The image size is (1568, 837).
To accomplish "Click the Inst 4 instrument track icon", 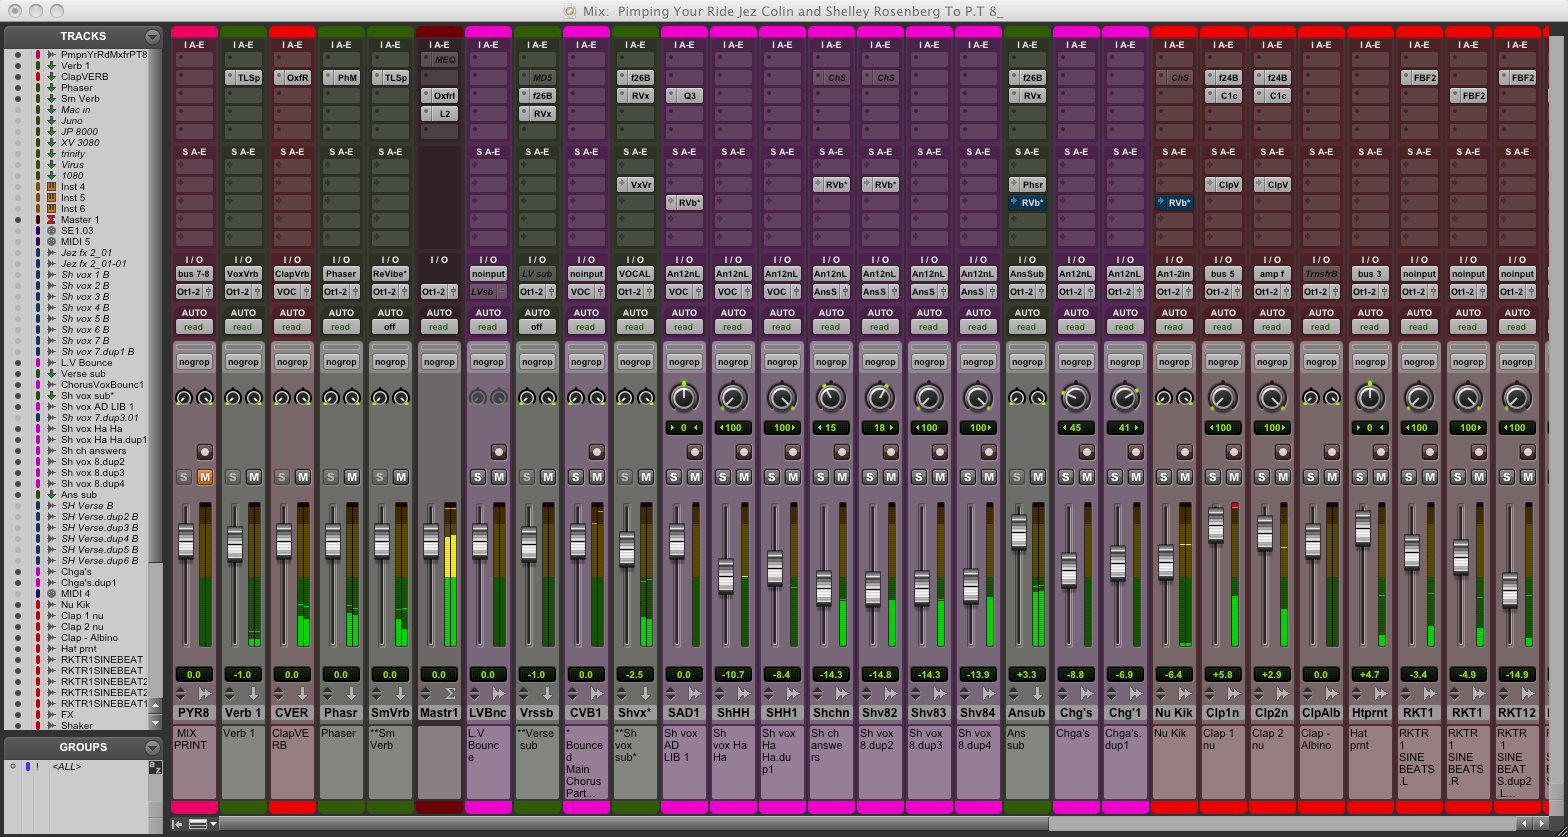I will point(51,187).
